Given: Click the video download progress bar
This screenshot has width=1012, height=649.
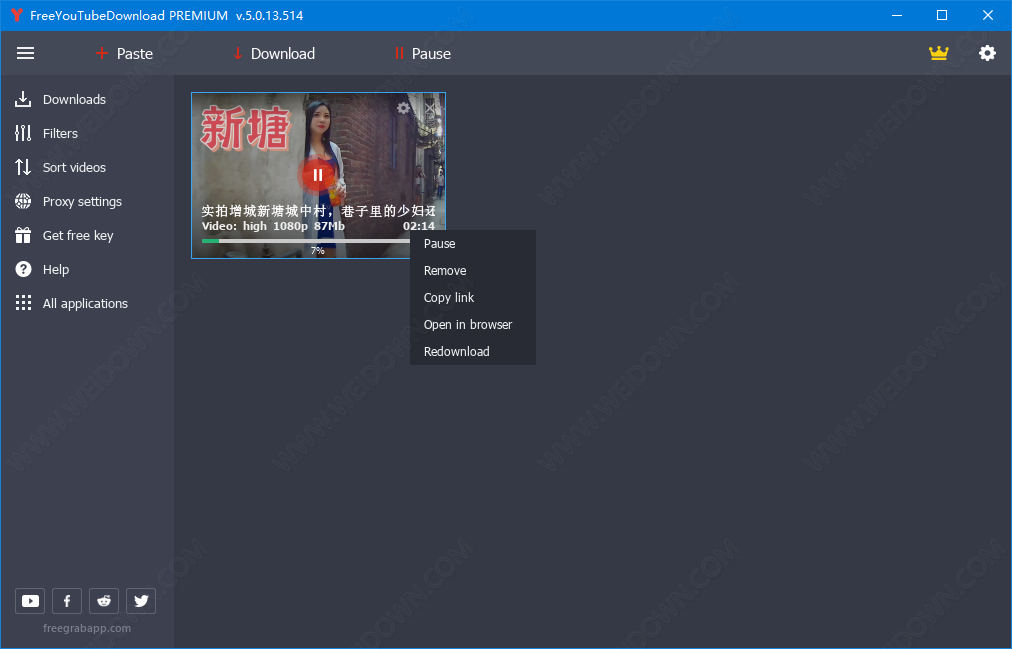Looking at the screenshot, I should click(306, 241).
